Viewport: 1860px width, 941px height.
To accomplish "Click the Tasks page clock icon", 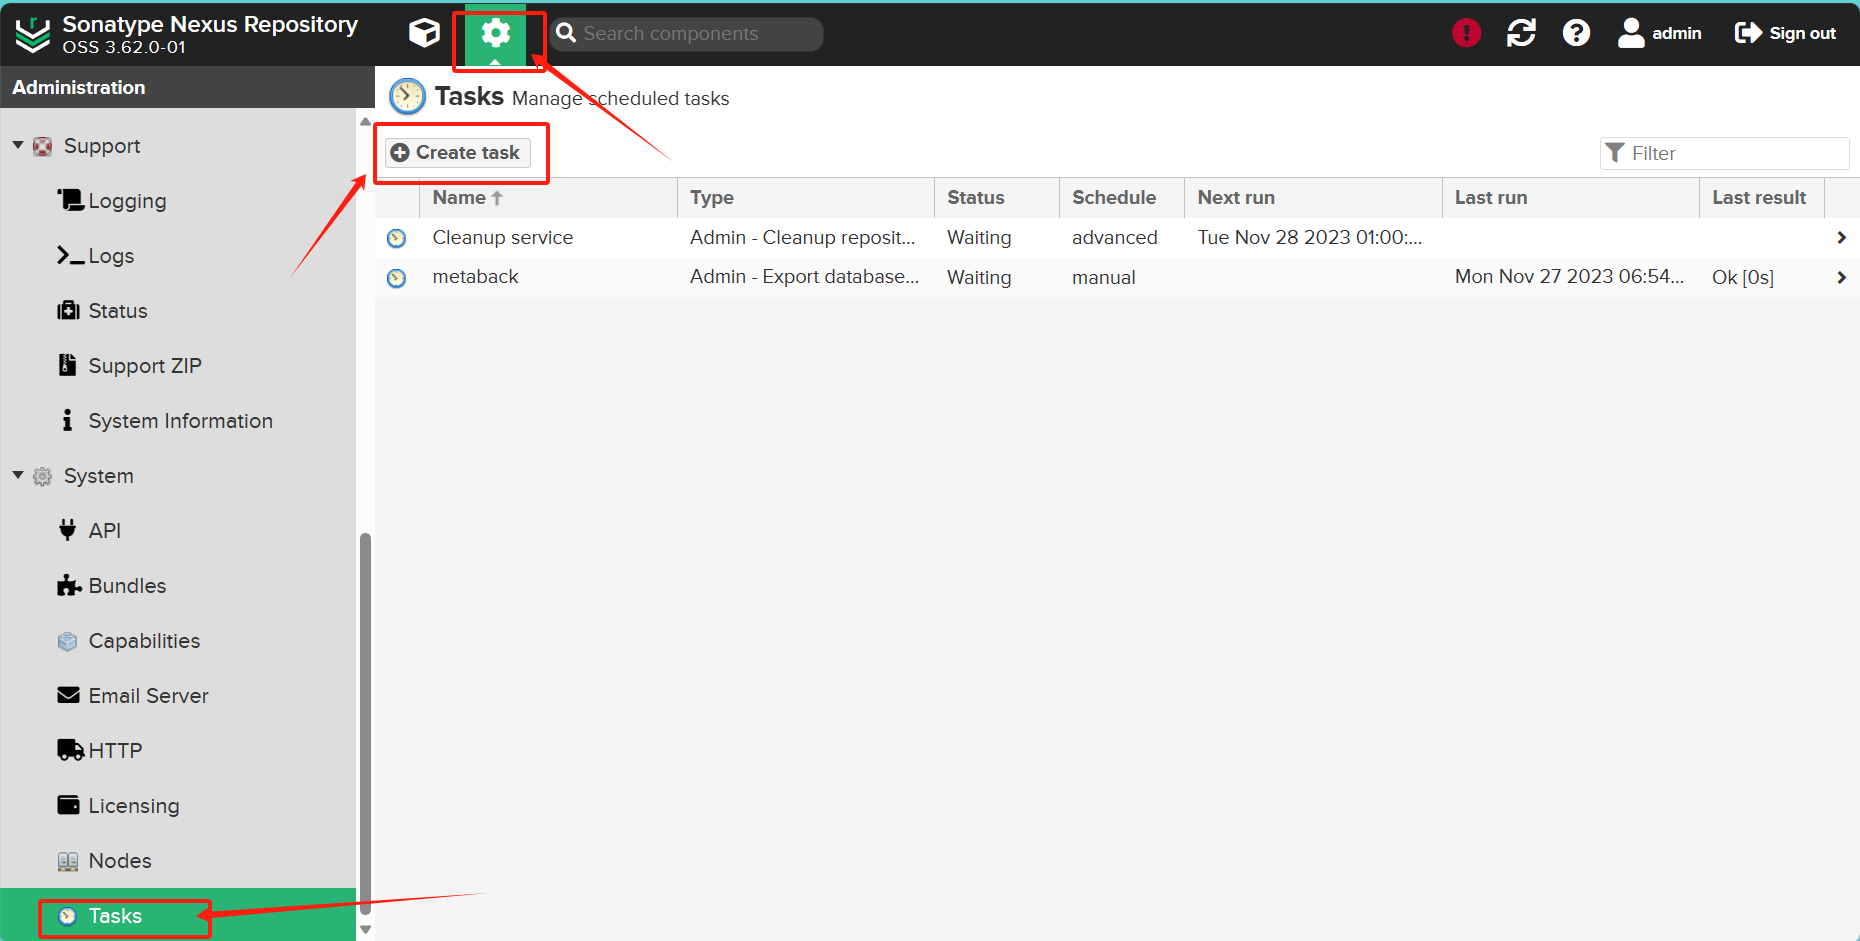I will [x=407, y=97].
